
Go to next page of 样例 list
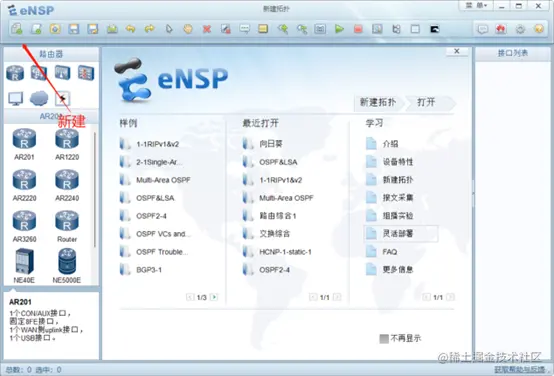[x=214, y=297]
